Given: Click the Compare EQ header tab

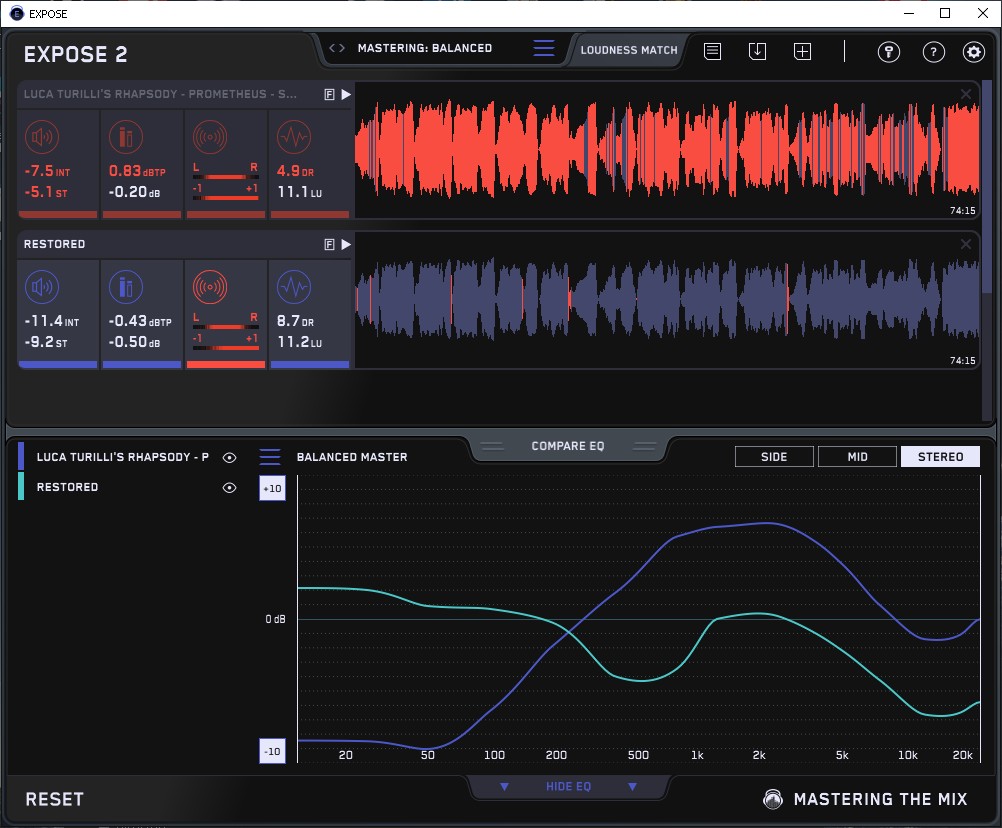Looking at the screenshot, I should 568,446.
